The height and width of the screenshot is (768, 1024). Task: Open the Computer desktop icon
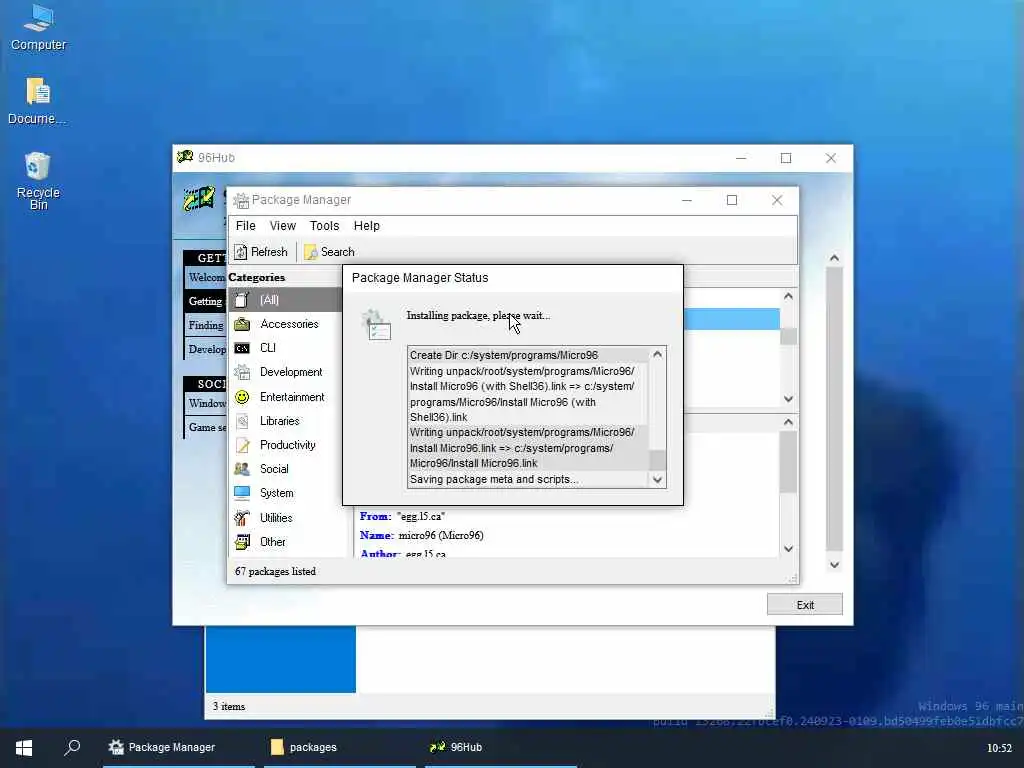coord(38,27)
